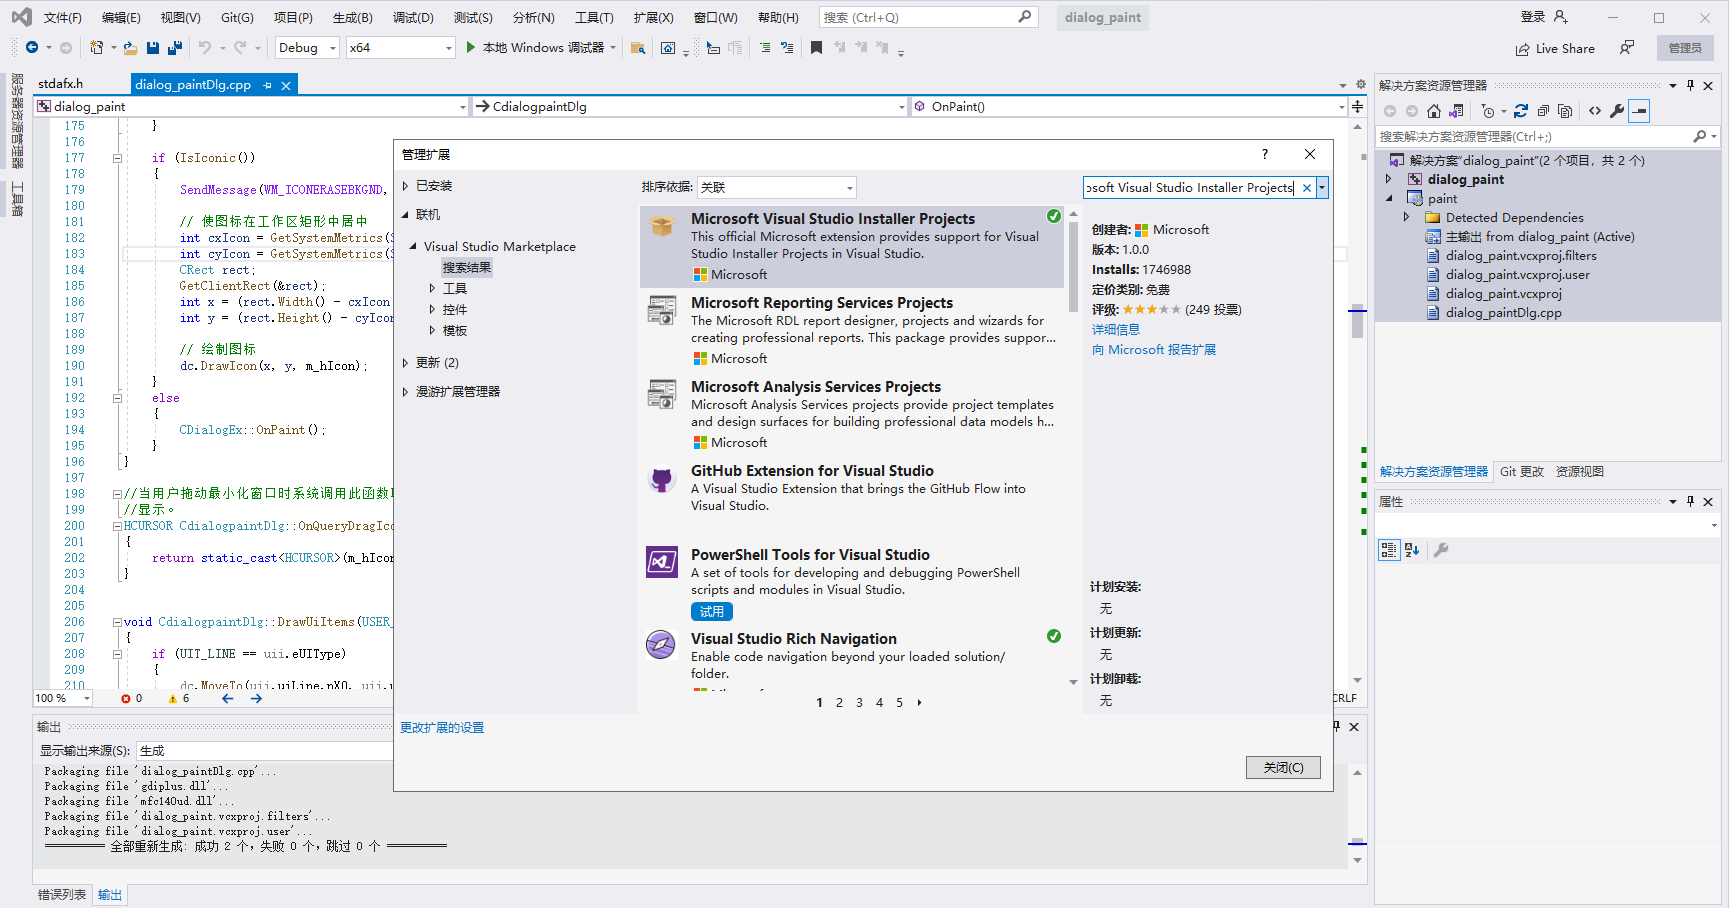Expand the Updates (2) category
The height and width of the screenshot is (908, 1729).
pos(405,363)
